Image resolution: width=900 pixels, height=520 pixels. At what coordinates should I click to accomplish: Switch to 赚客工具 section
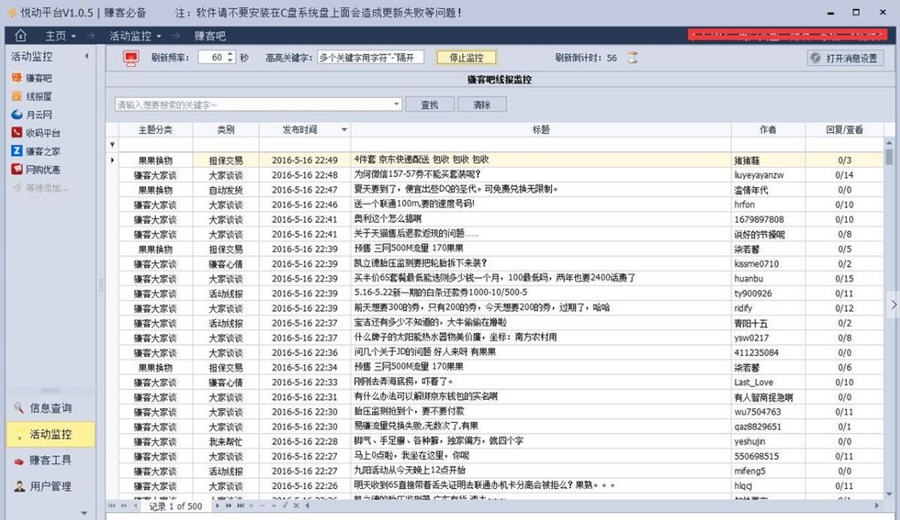tap(51, 460)
